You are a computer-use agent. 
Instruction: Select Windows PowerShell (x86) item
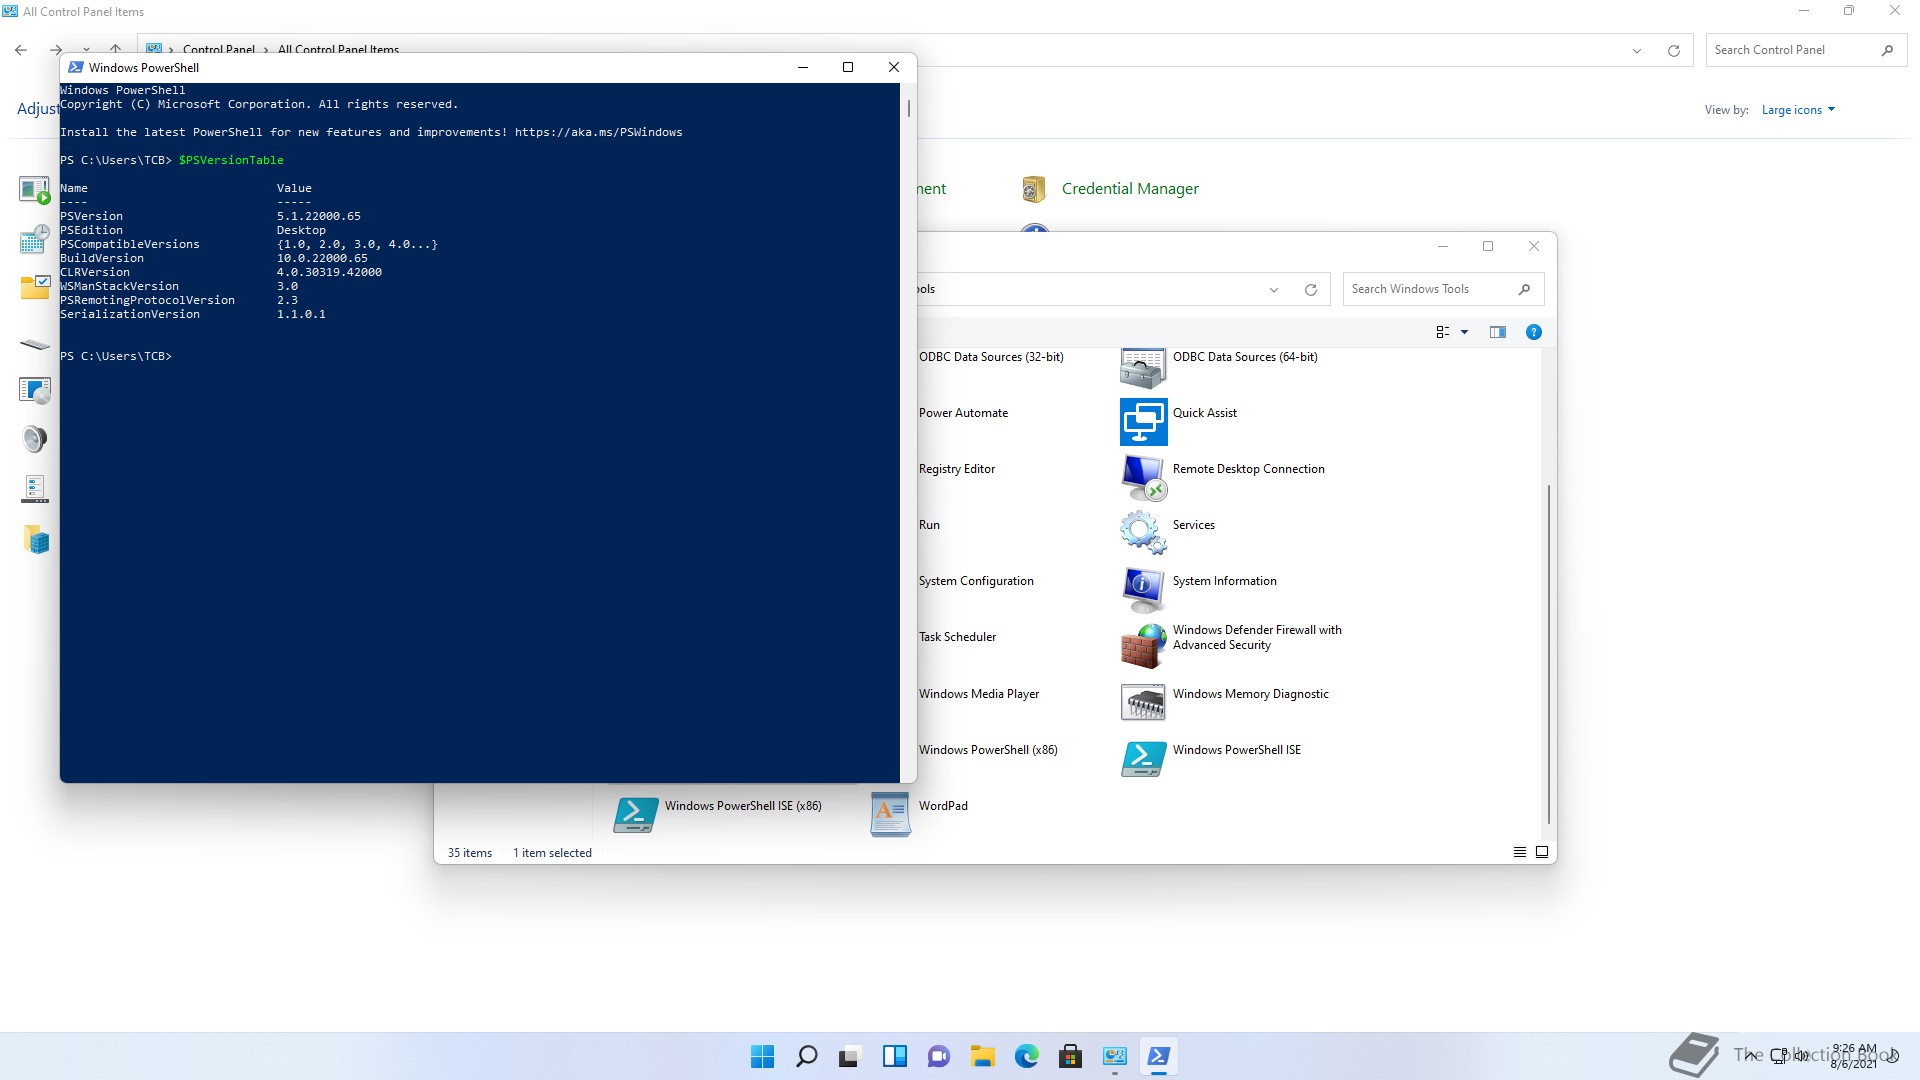pyautogui.click(x=988, y=750)
